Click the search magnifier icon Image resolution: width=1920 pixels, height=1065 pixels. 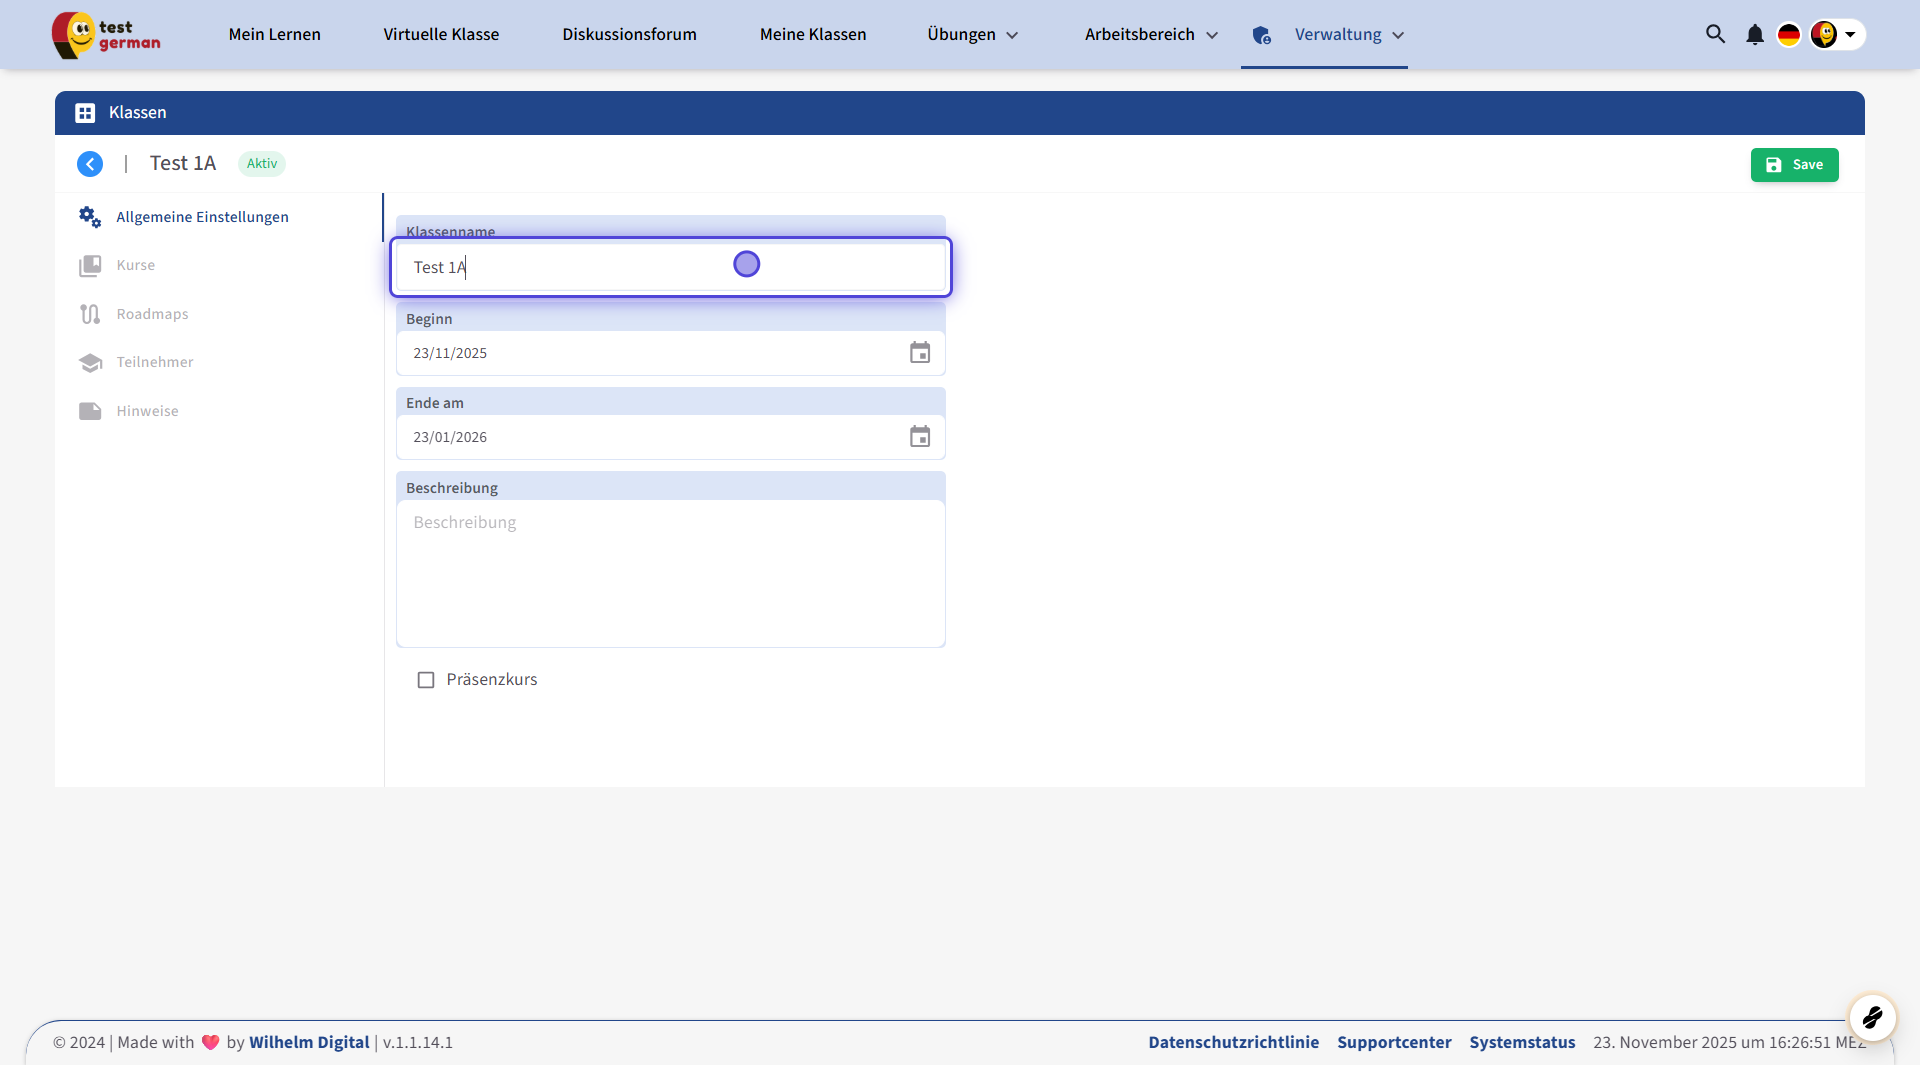click(x=1715, y=34)
